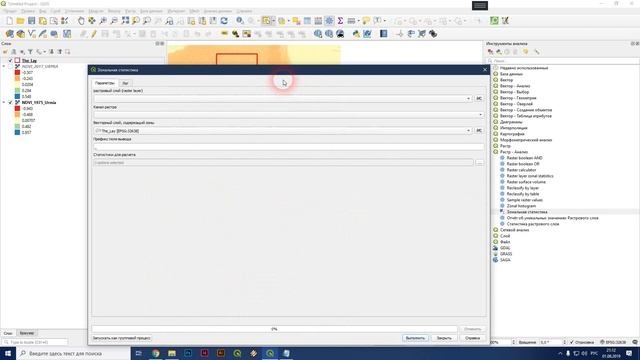Open the Select Features tool dropdown arrow

click(x=273, y=21)
